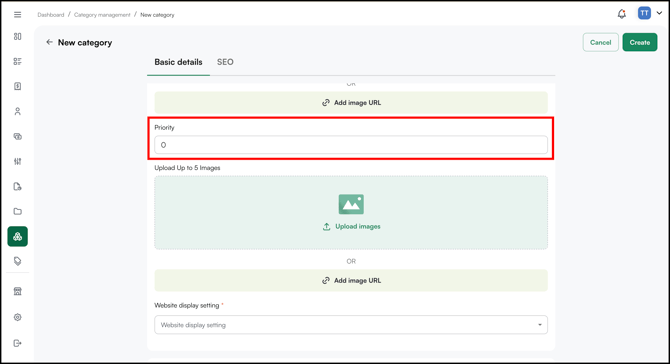670x364 pixels.
Task: Open the folder icon in sidebar
Action: pyautogui.click(x=18, y=211)
